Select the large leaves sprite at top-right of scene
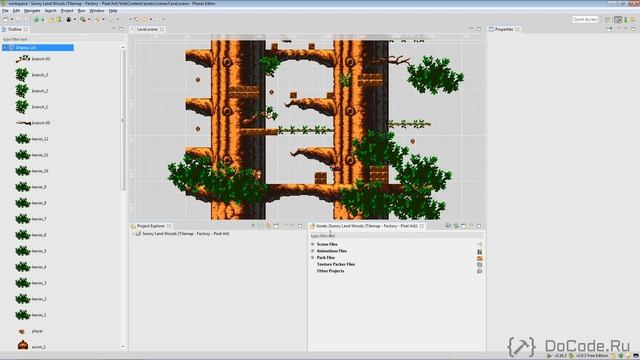640x360 pixels. pyautogui.click(x=435, y=75)
